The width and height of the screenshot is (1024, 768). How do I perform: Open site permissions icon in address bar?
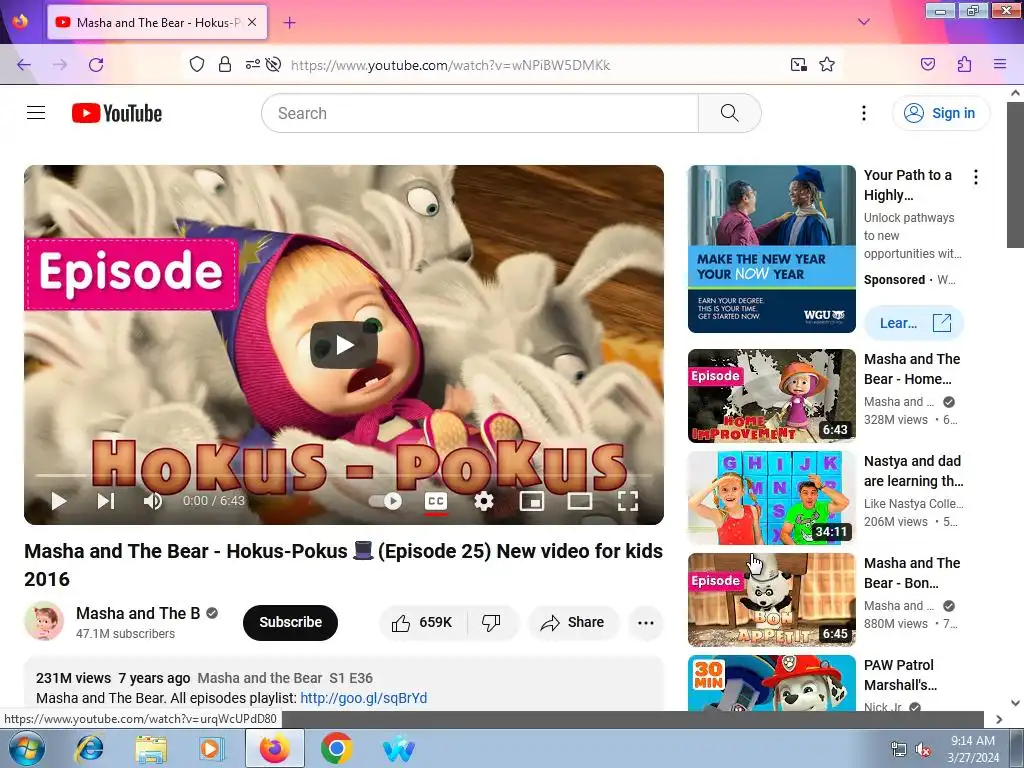(253, 64)
